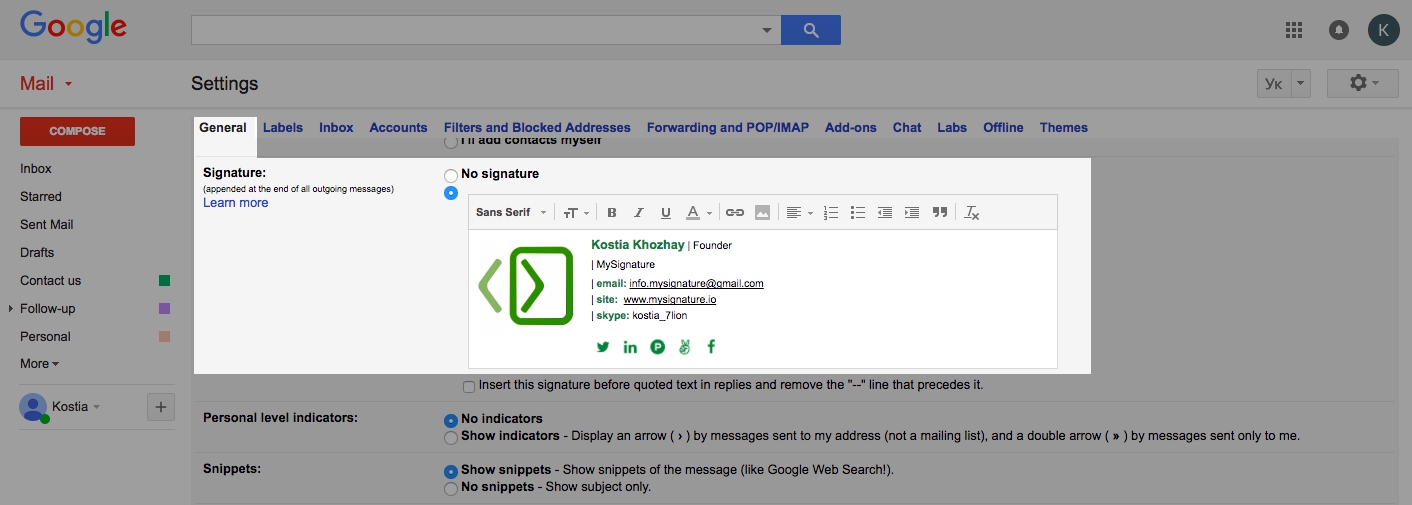Screen dimensions: 1412x505
Task: Click the green Contact us color square
Action: 165,281
